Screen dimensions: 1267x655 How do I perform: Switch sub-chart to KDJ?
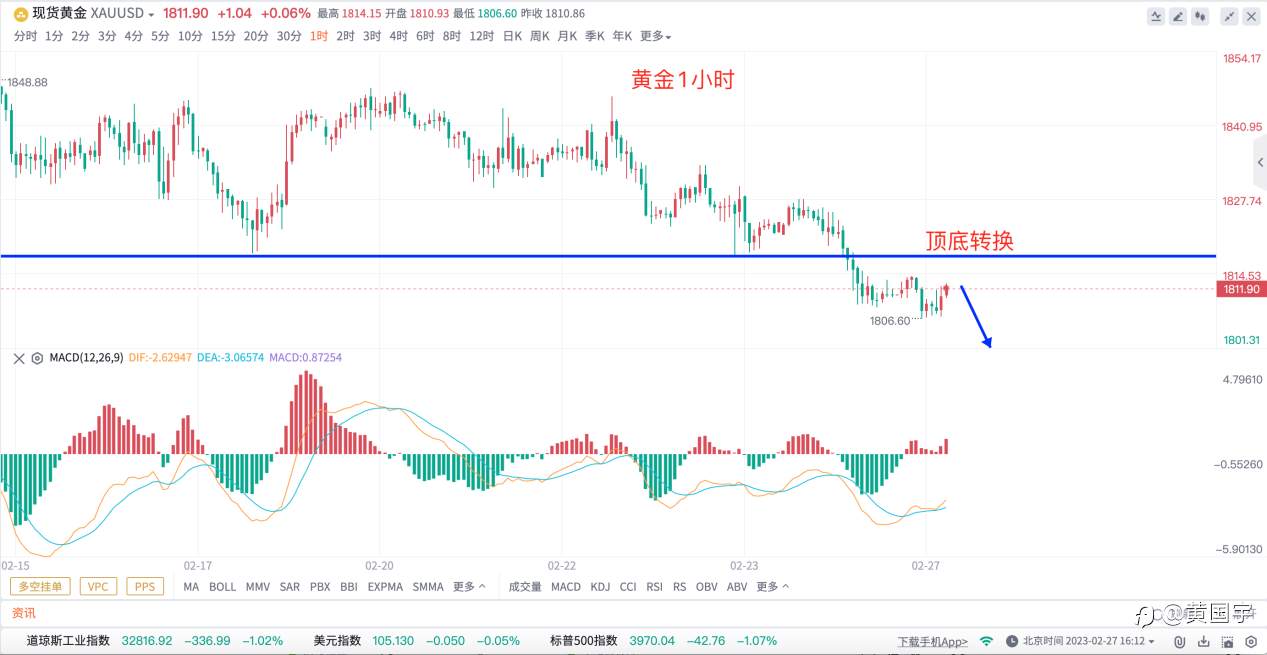(600, 587)
